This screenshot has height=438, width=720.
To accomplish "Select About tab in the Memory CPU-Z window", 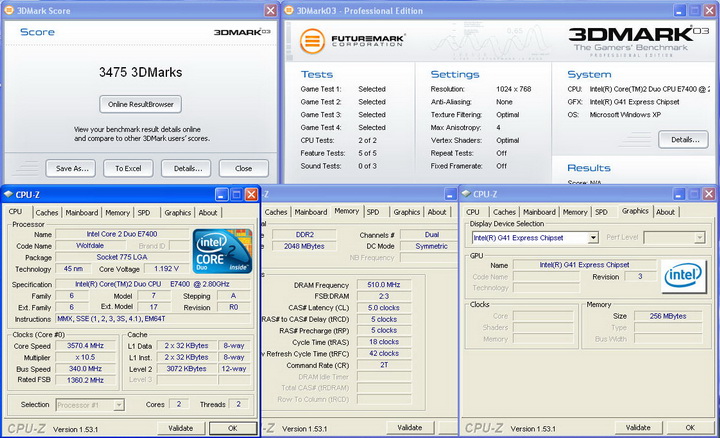I will click(437, 212).
